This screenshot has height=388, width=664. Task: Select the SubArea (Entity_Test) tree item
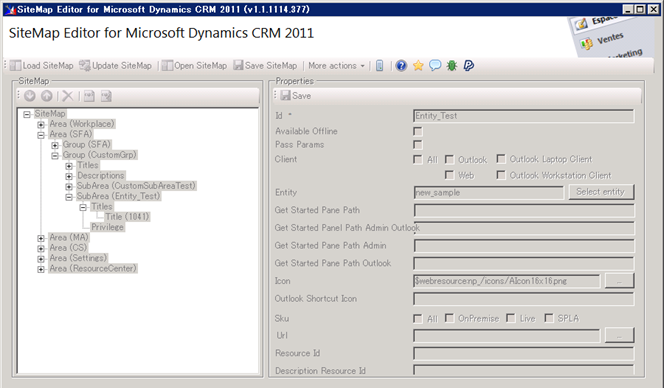(x=119, y=196)
